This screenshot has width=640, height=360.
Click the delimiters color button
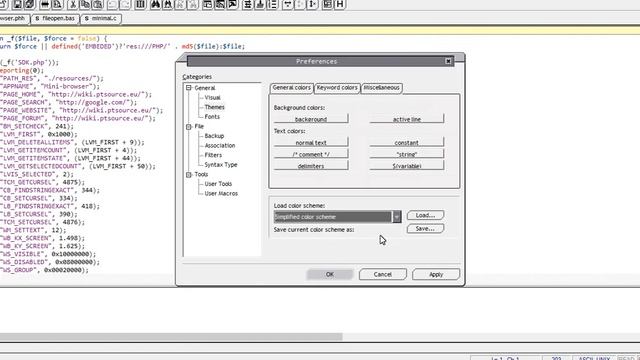pyautogui.click(x=311, y=166)
